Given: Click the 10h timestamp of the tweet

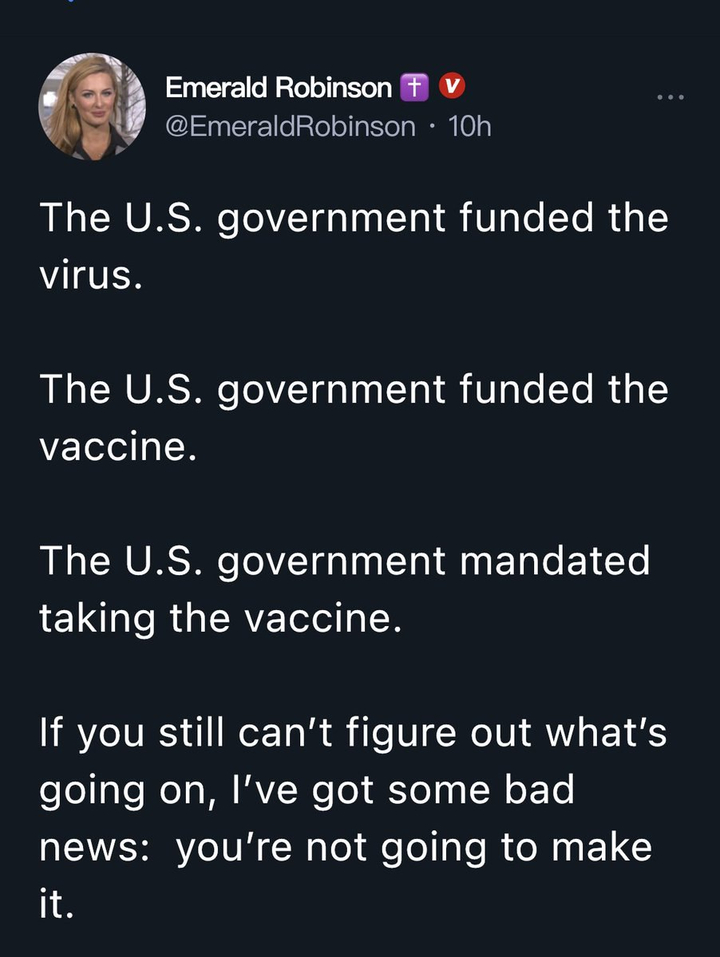Looking at the screenshot, I should point(471,126).
